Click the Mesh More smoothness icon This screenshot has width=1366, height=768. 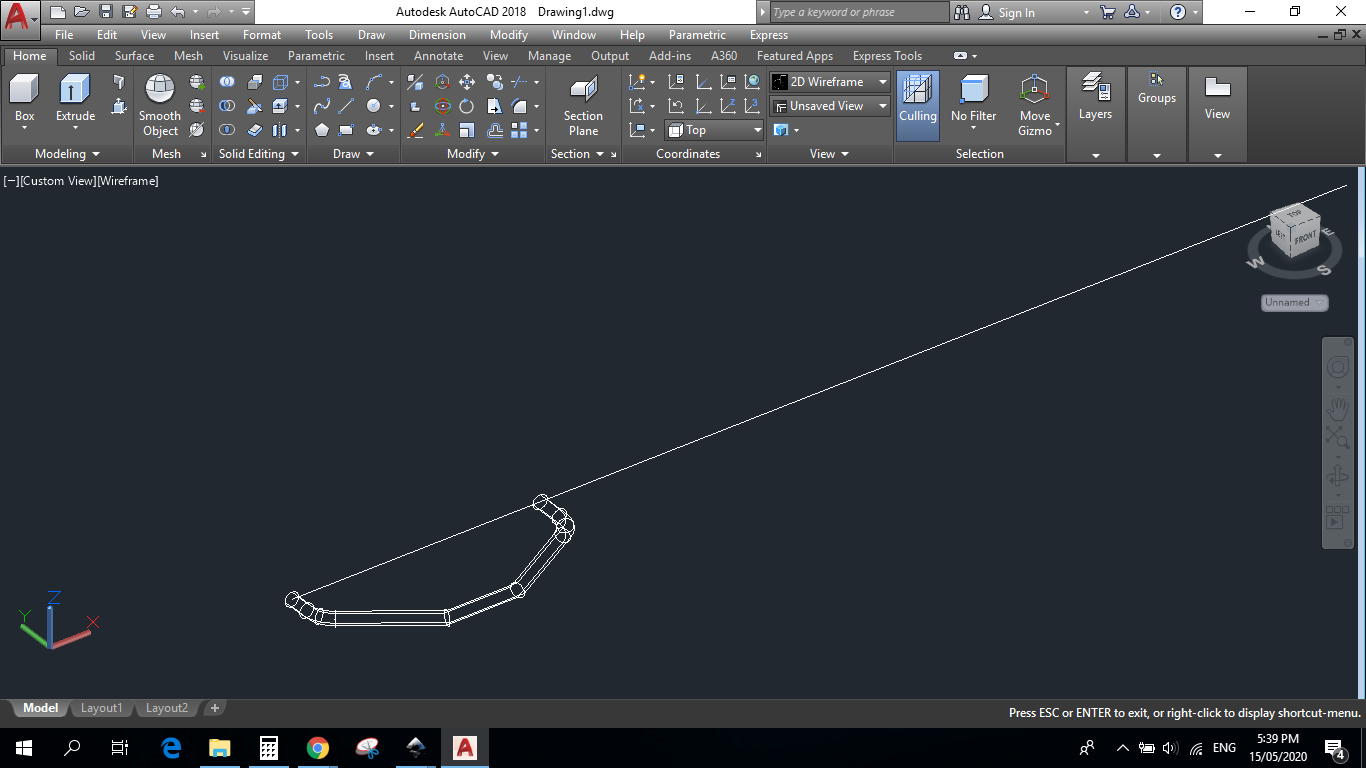point(197,82)
